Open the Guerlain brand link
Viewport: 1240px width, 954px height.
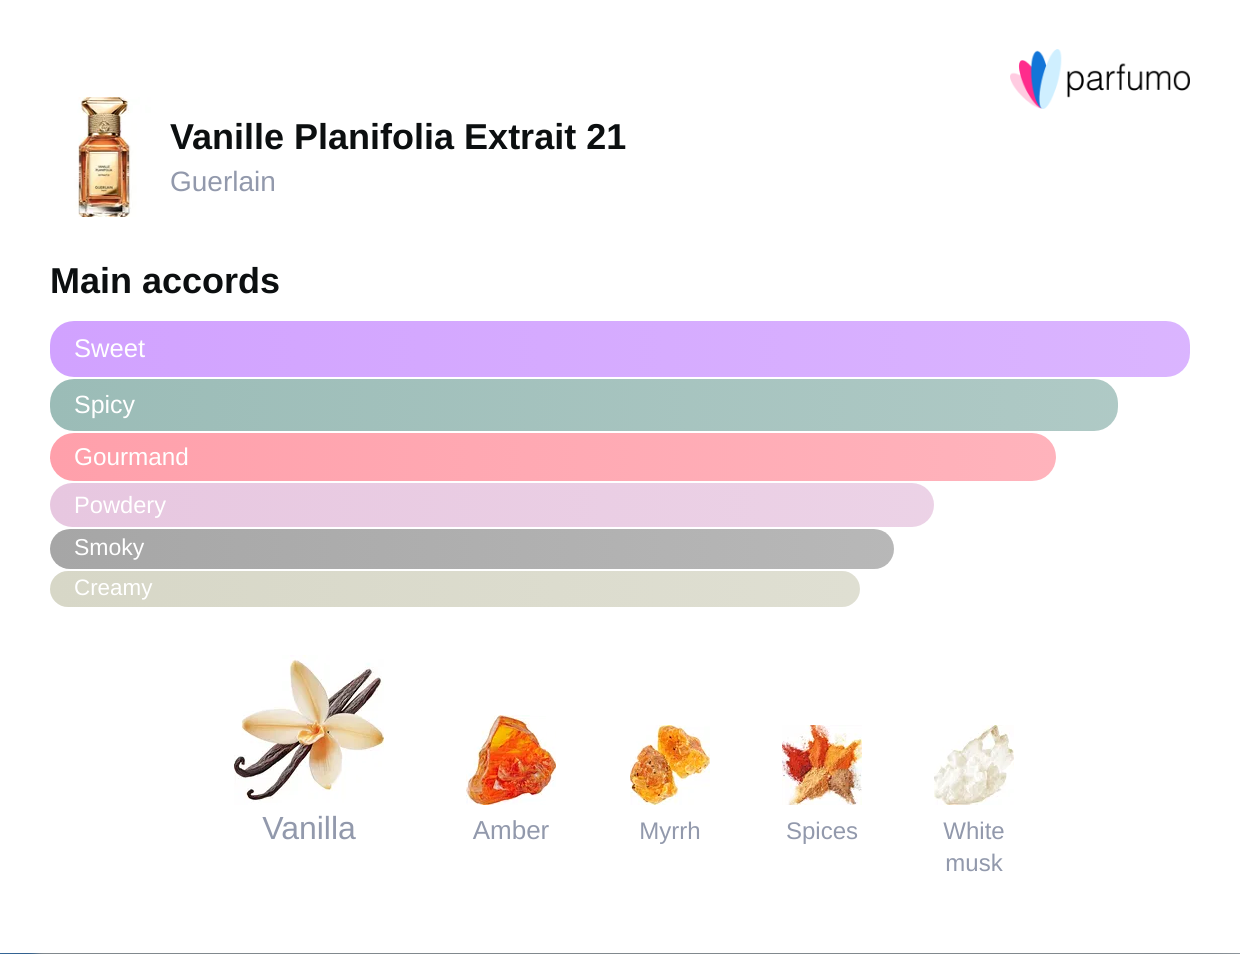click(x=223, y=182)
